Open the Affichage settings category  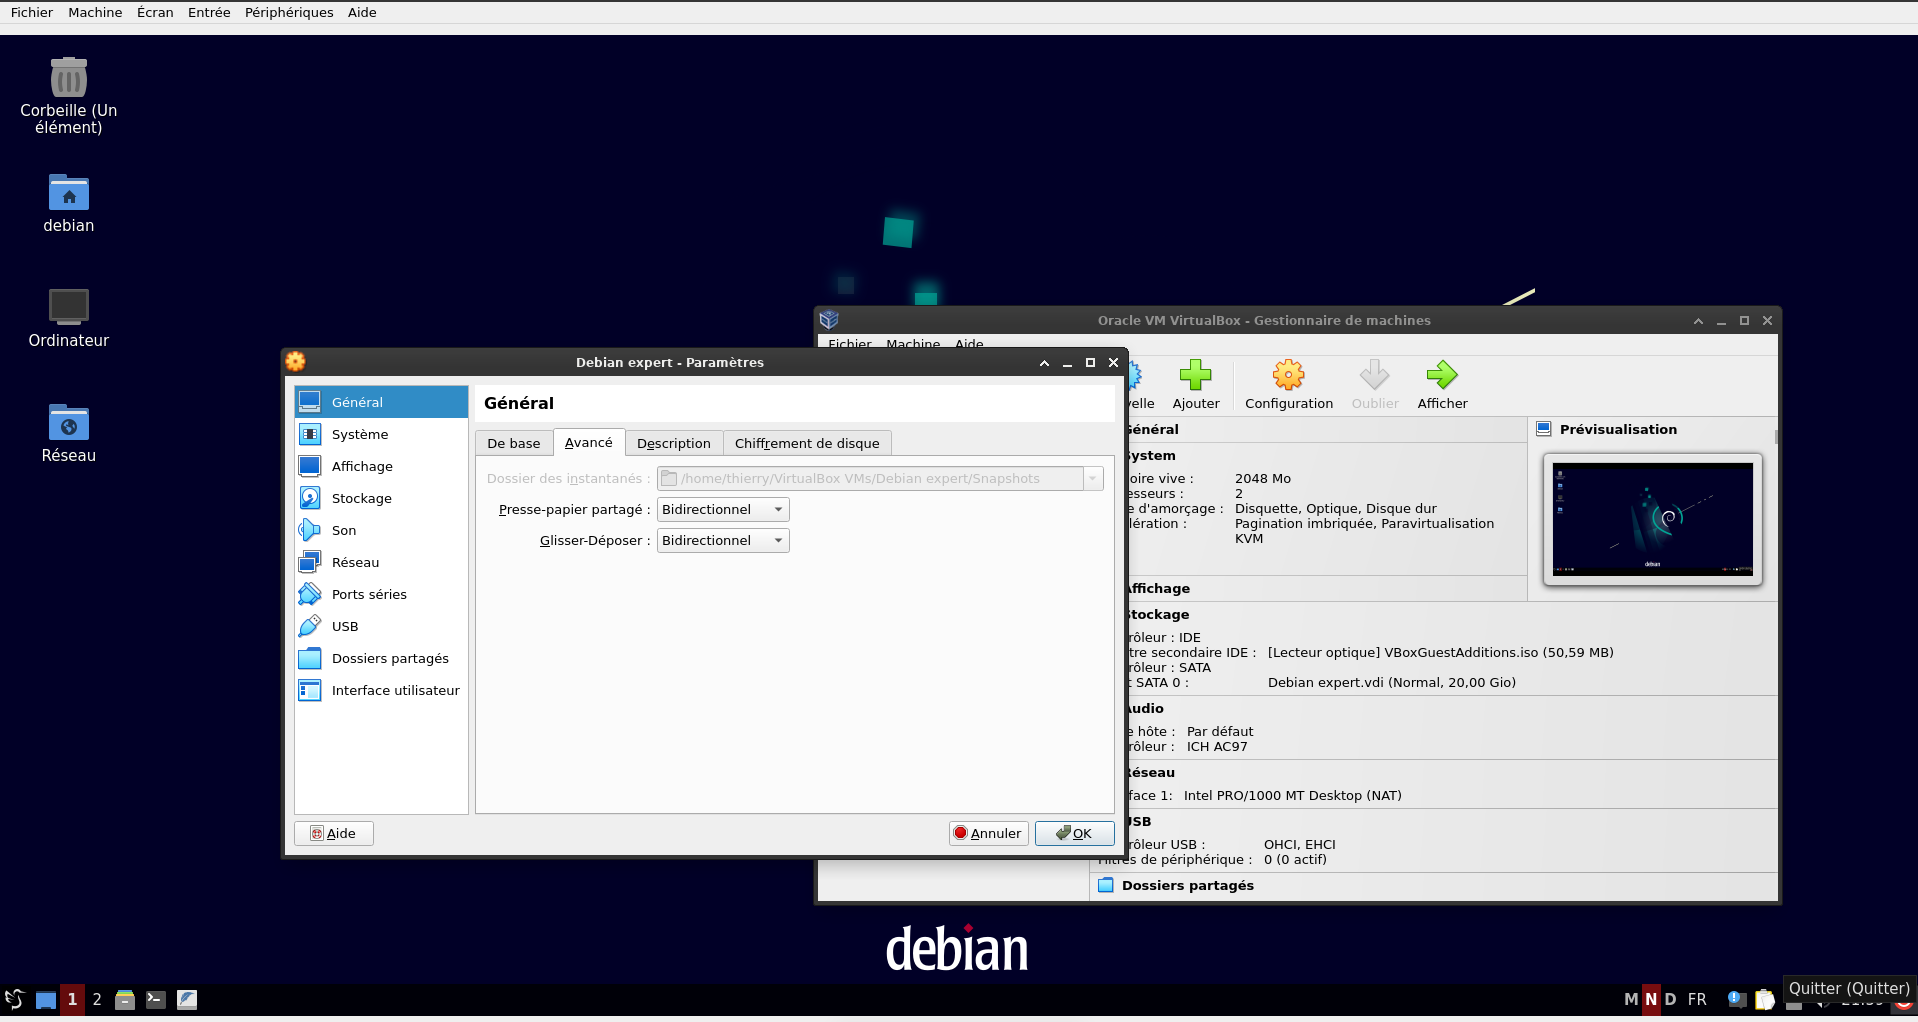pyautogui.click(x=381, y=466)
